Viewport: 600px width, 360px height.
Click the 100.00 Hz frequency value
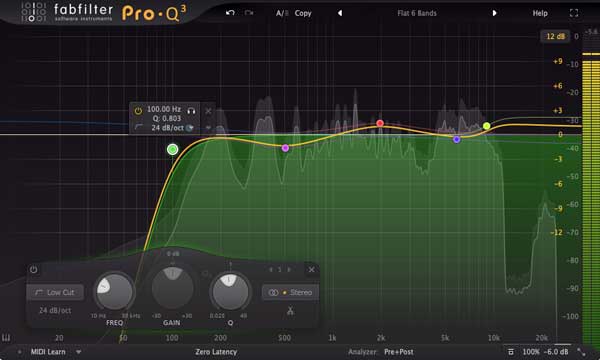coord(164,109)
